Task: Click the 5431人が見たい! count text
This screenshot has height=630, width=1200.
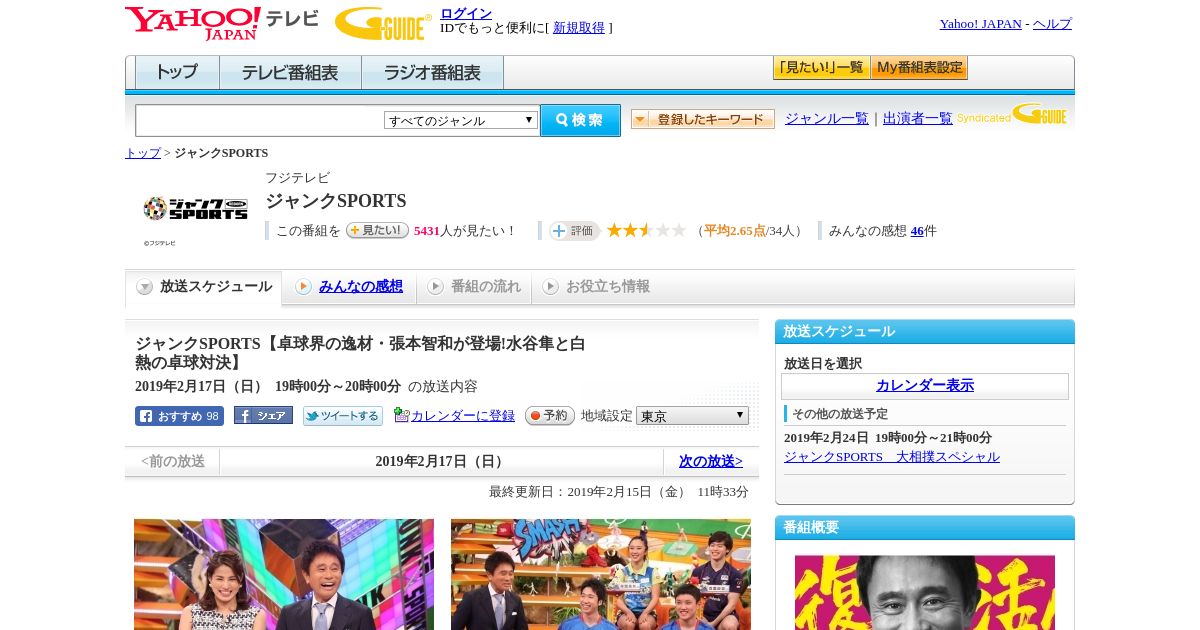Action: (x=465, y=230)
